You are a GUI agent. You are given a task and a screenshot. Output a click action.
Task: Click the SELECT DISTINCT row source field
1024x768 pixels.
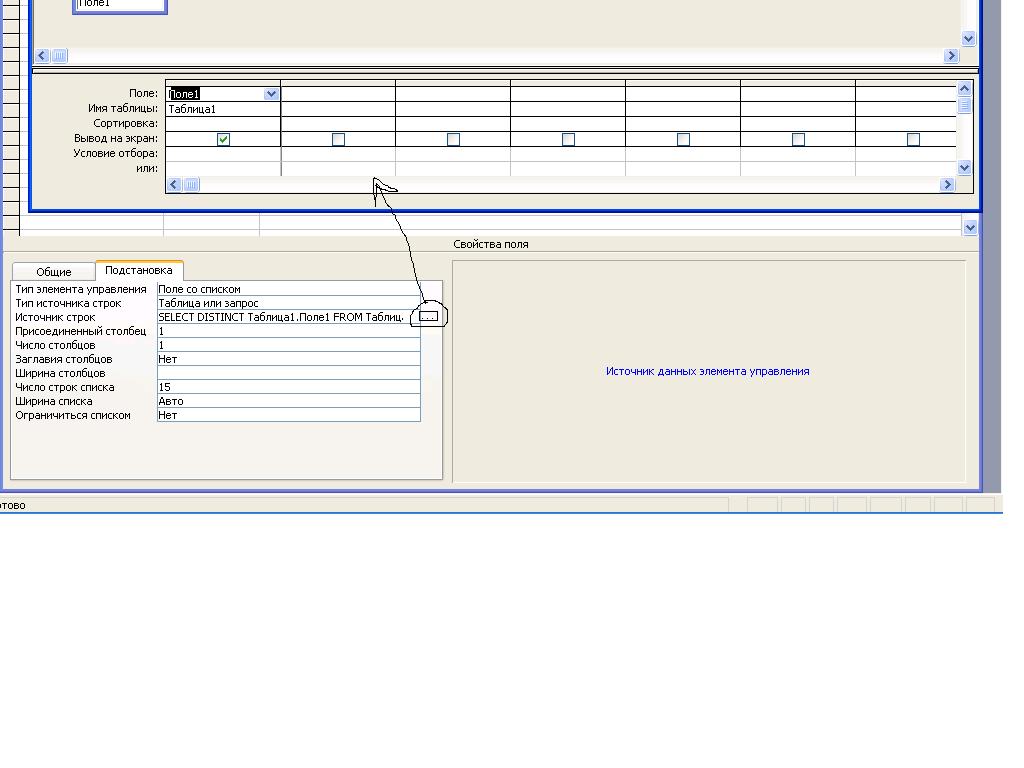283,317
